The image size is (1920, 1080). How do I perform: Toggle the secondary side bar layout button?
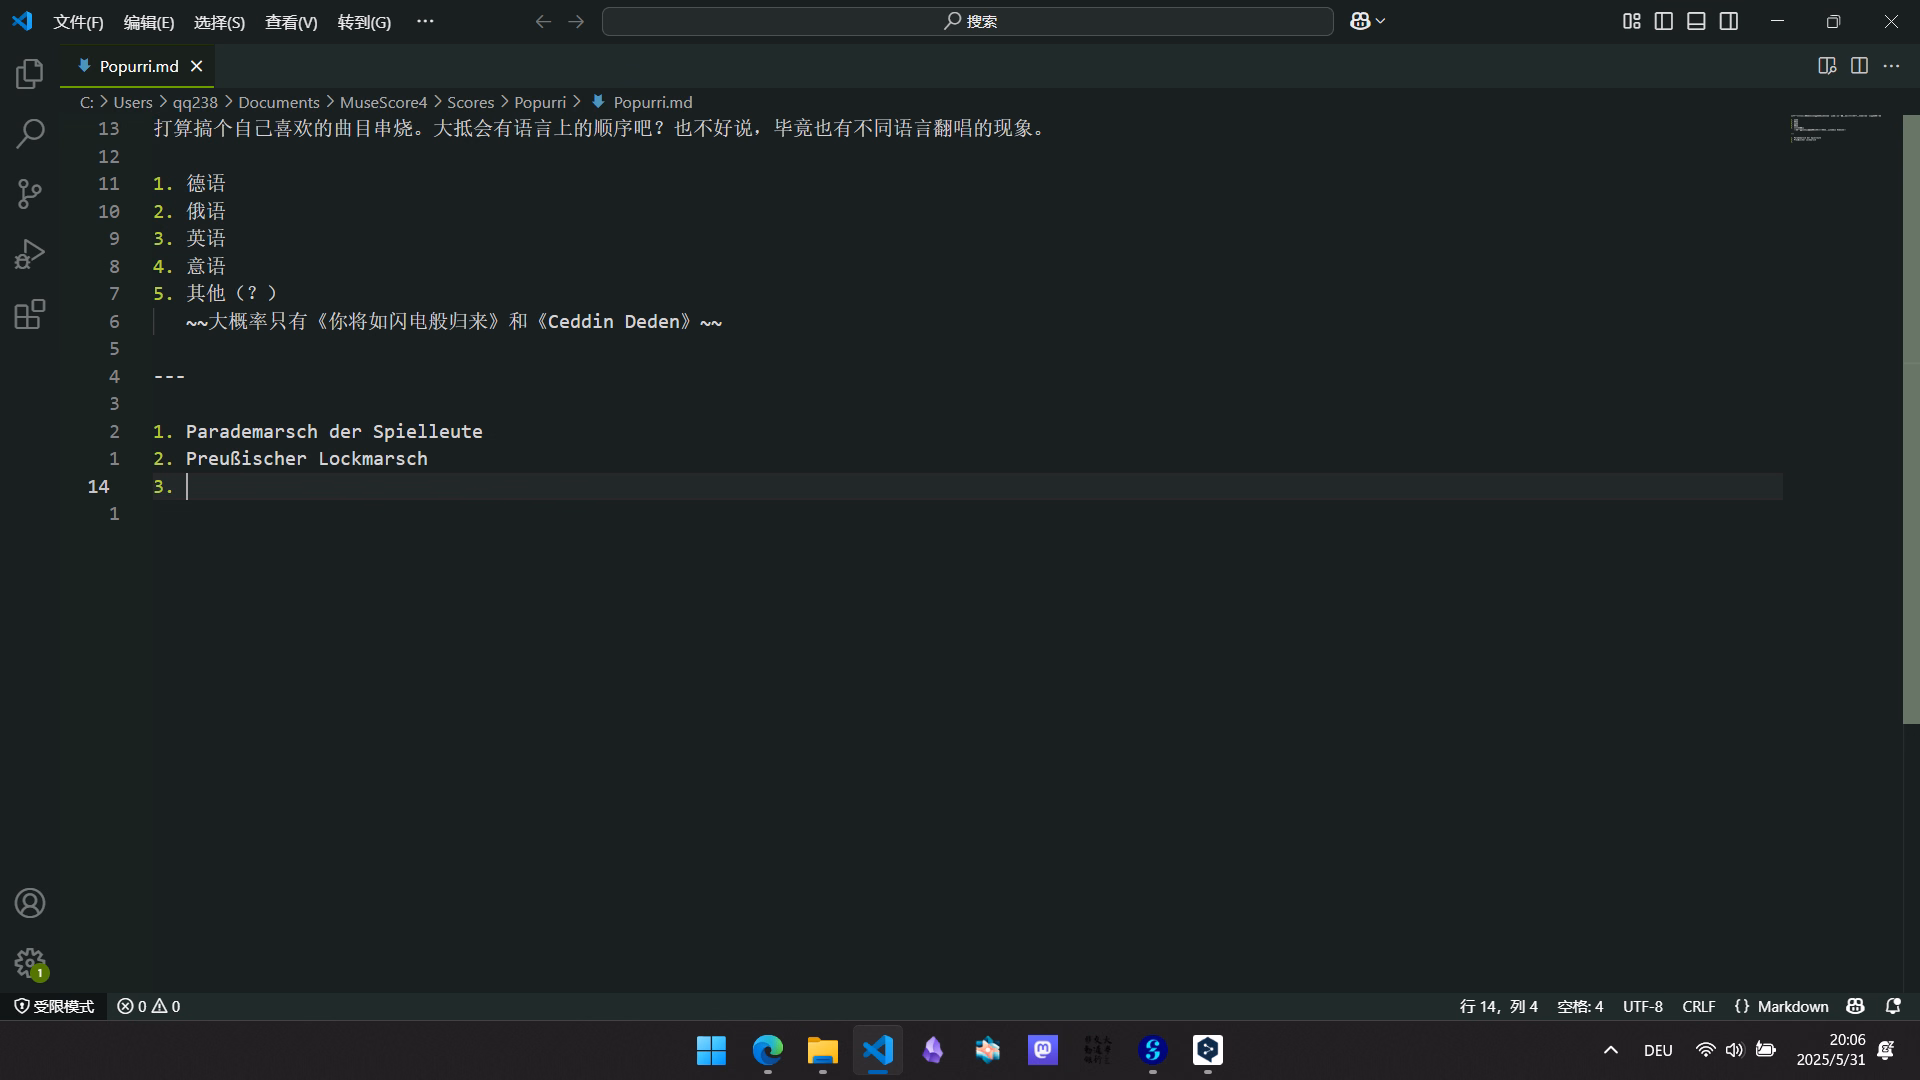click(1729, 21)
